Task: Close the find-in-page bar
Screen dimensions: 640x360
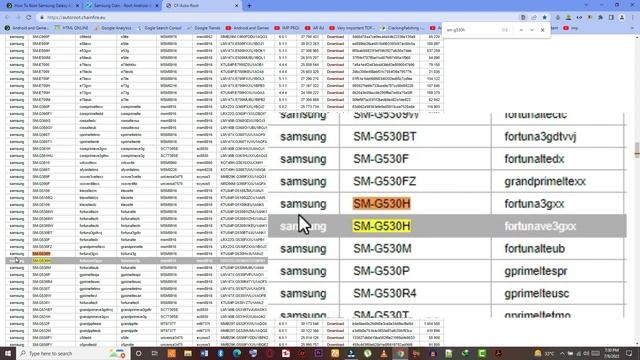Action: tap(542, 30)
